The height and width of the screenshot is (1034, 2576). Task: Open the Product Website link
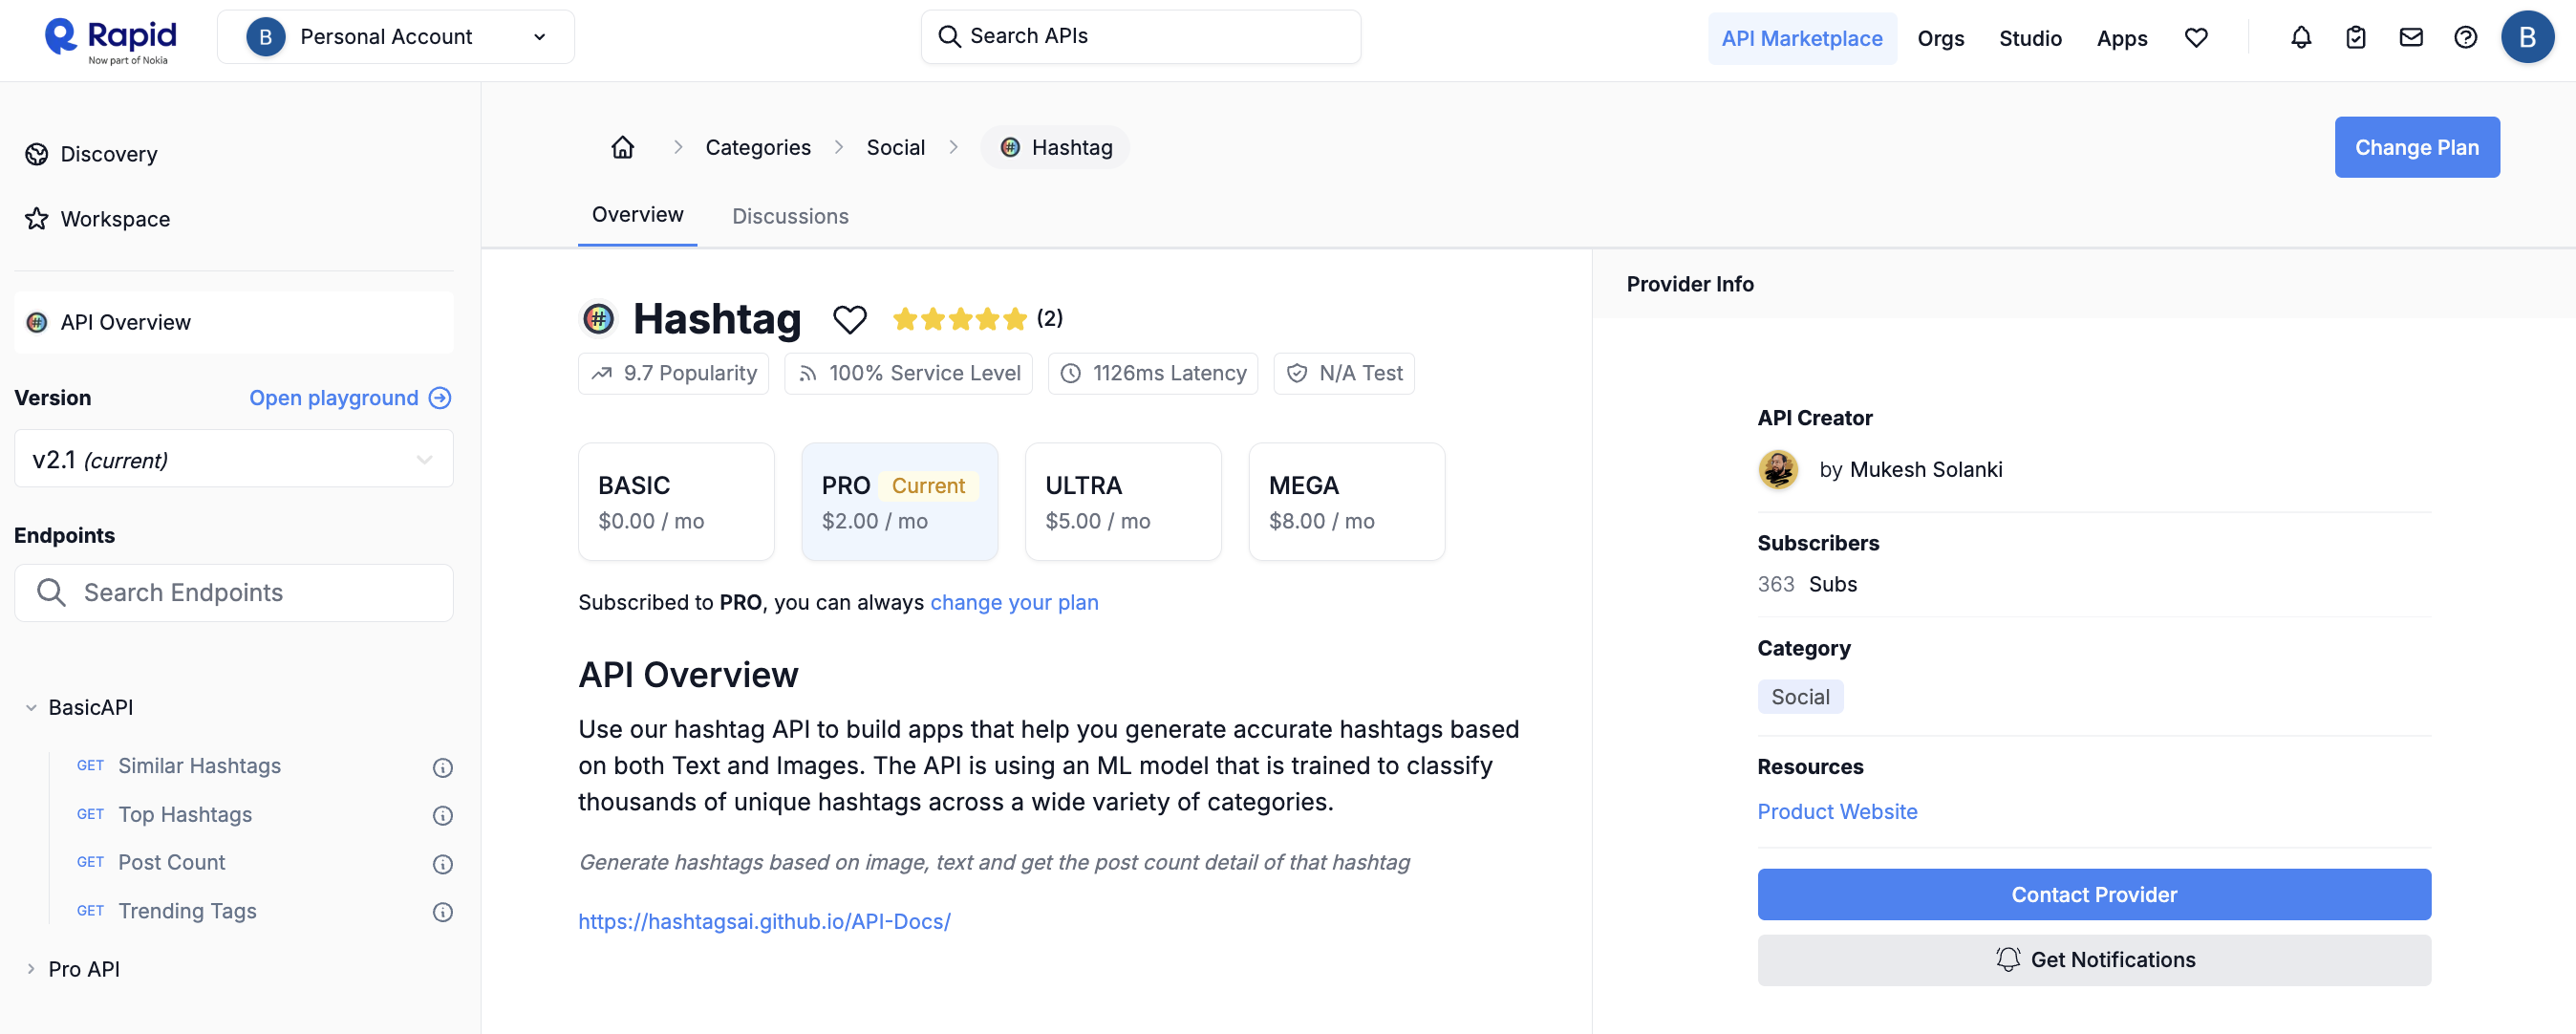coord(1837,812)
